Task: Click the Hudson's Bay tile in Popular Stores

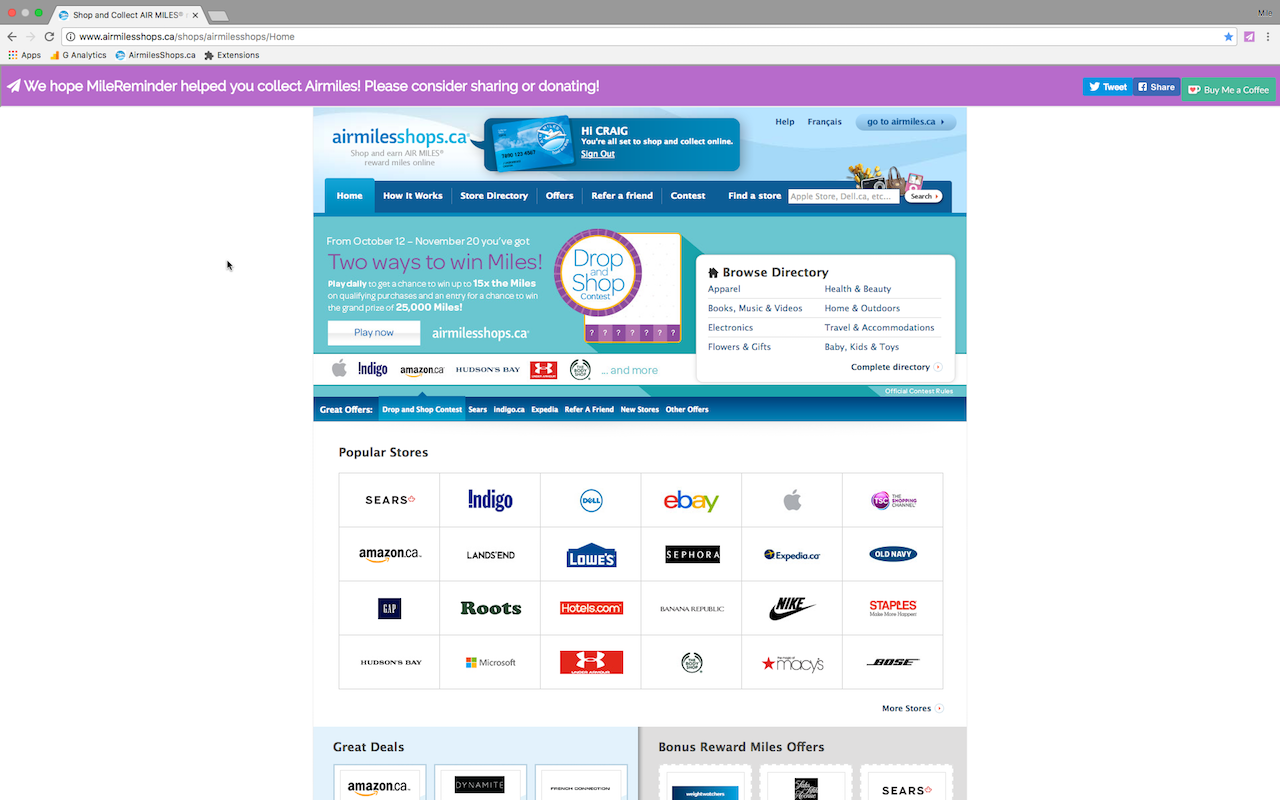Action: [389, 662]
